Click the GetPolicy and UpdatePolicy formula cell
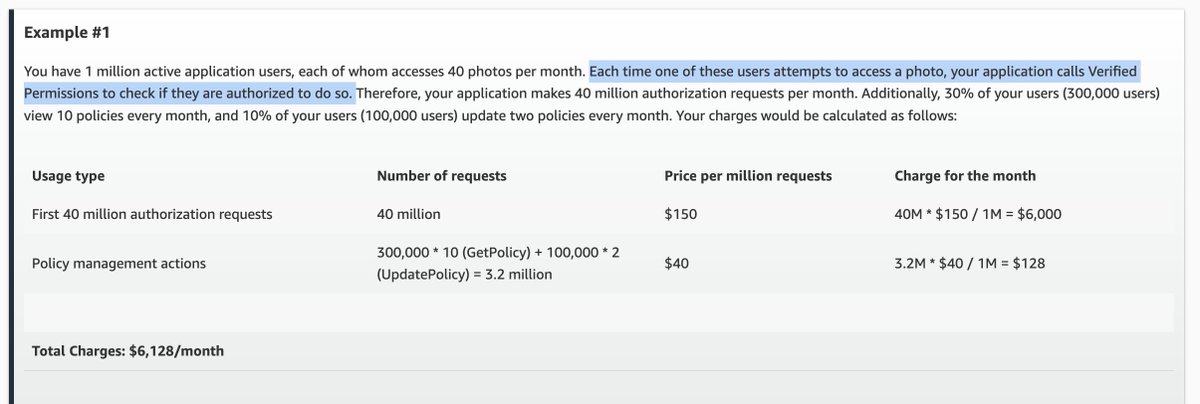1200x404 pixels. [x=498, y=263]
